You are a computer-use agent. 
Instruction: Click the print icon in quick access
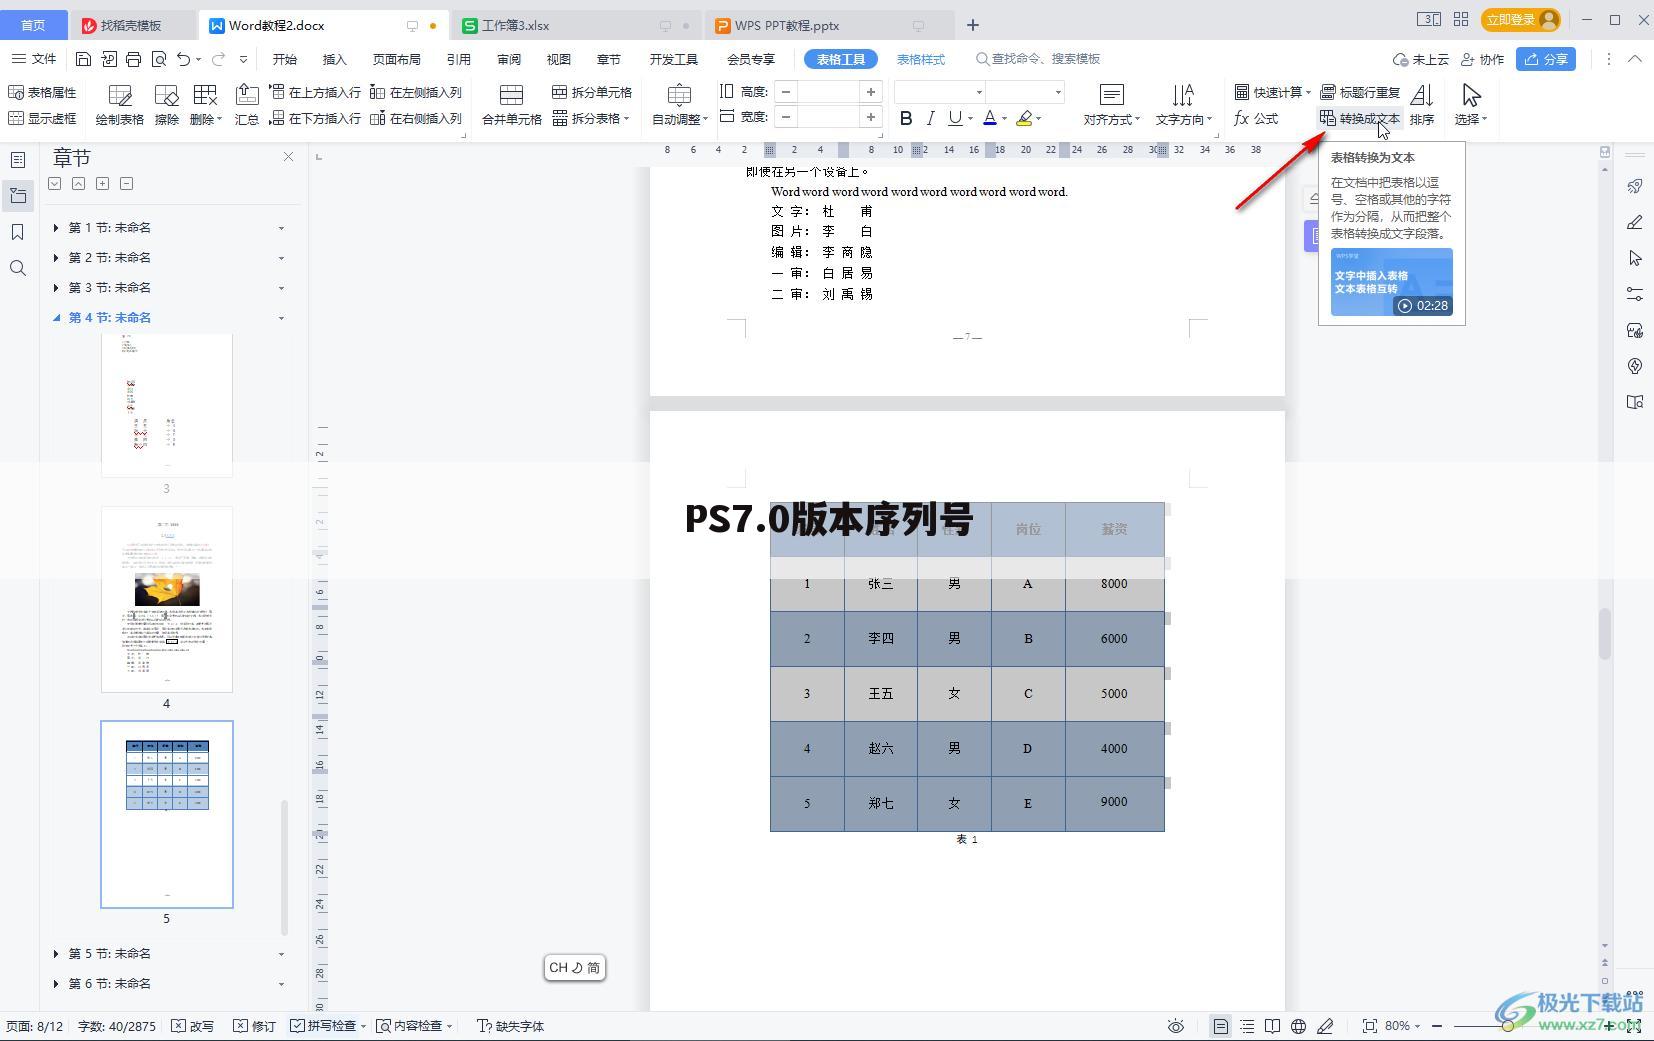click(134, 59)
